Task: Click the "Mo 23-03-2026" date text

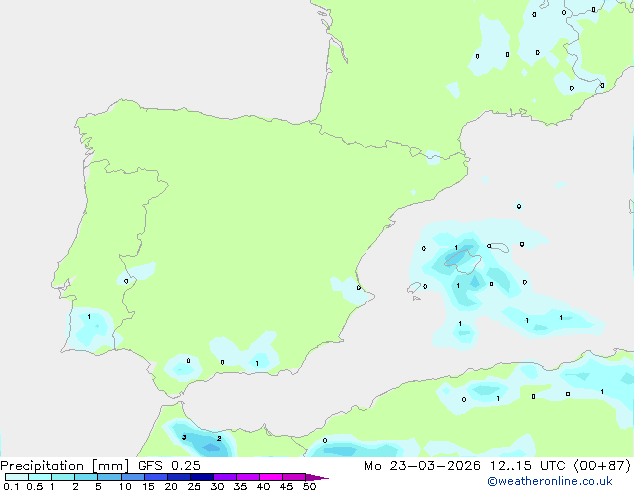Action: [x=423, y=466]
